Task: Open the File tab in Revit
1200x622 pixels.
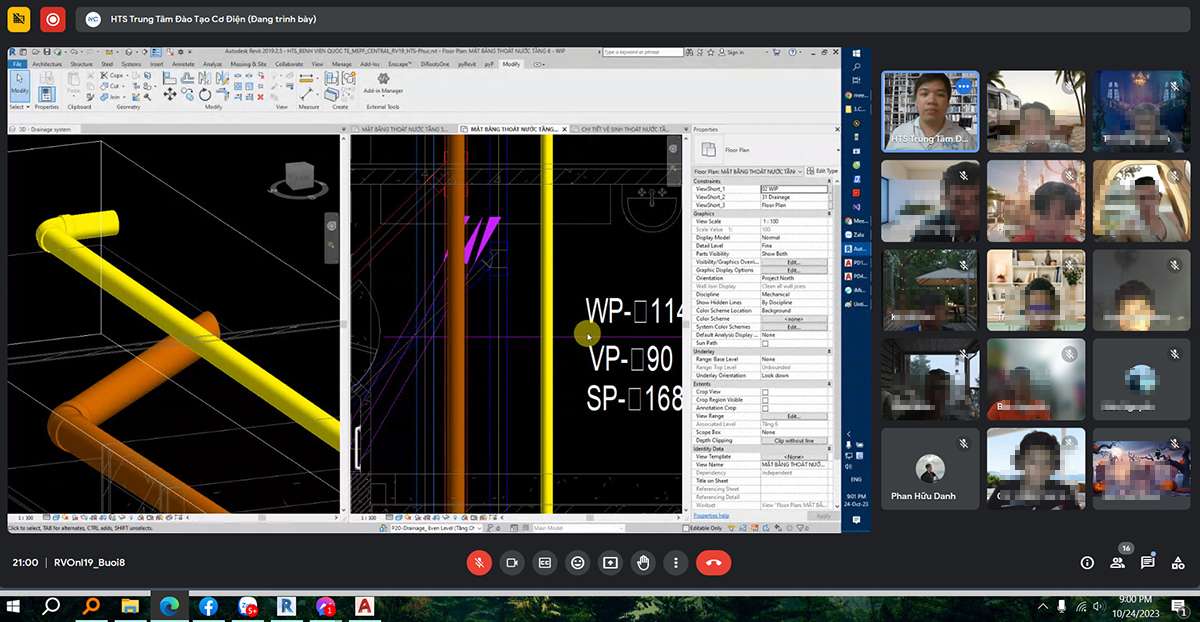Action: point(17,64)
